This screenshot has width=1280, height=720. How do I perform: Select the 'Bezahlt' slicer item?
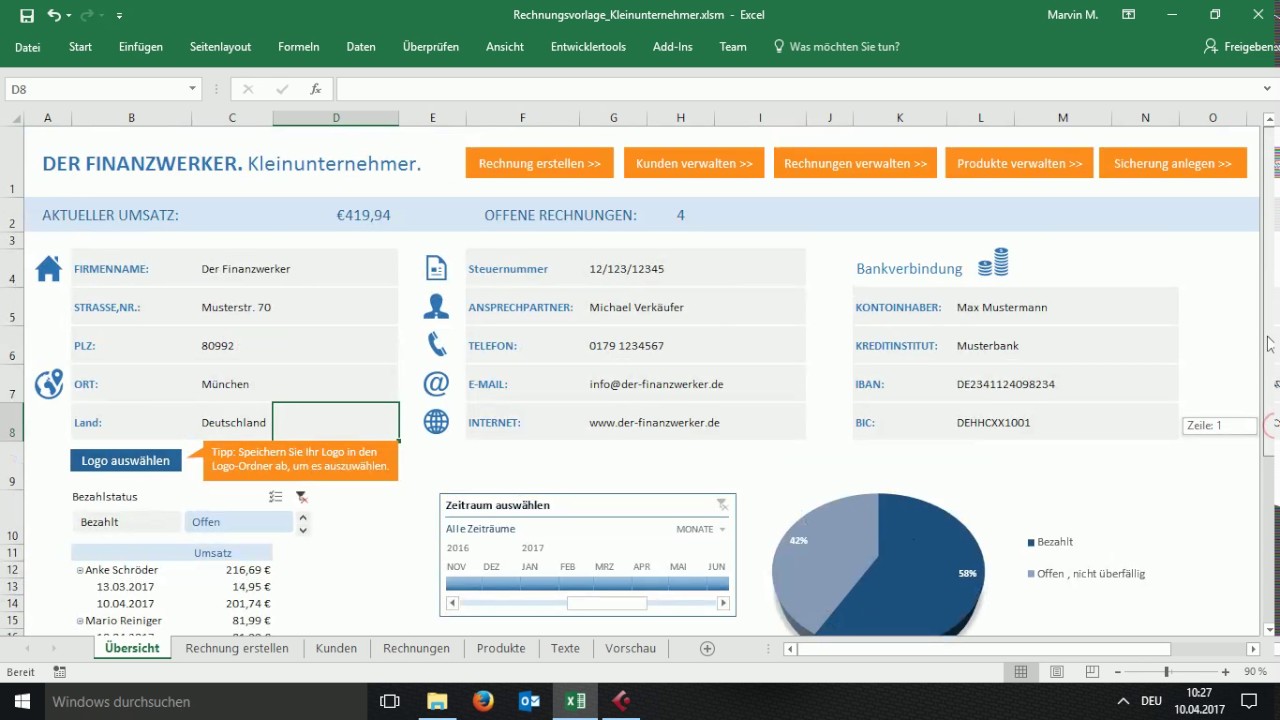click(126, 522)
